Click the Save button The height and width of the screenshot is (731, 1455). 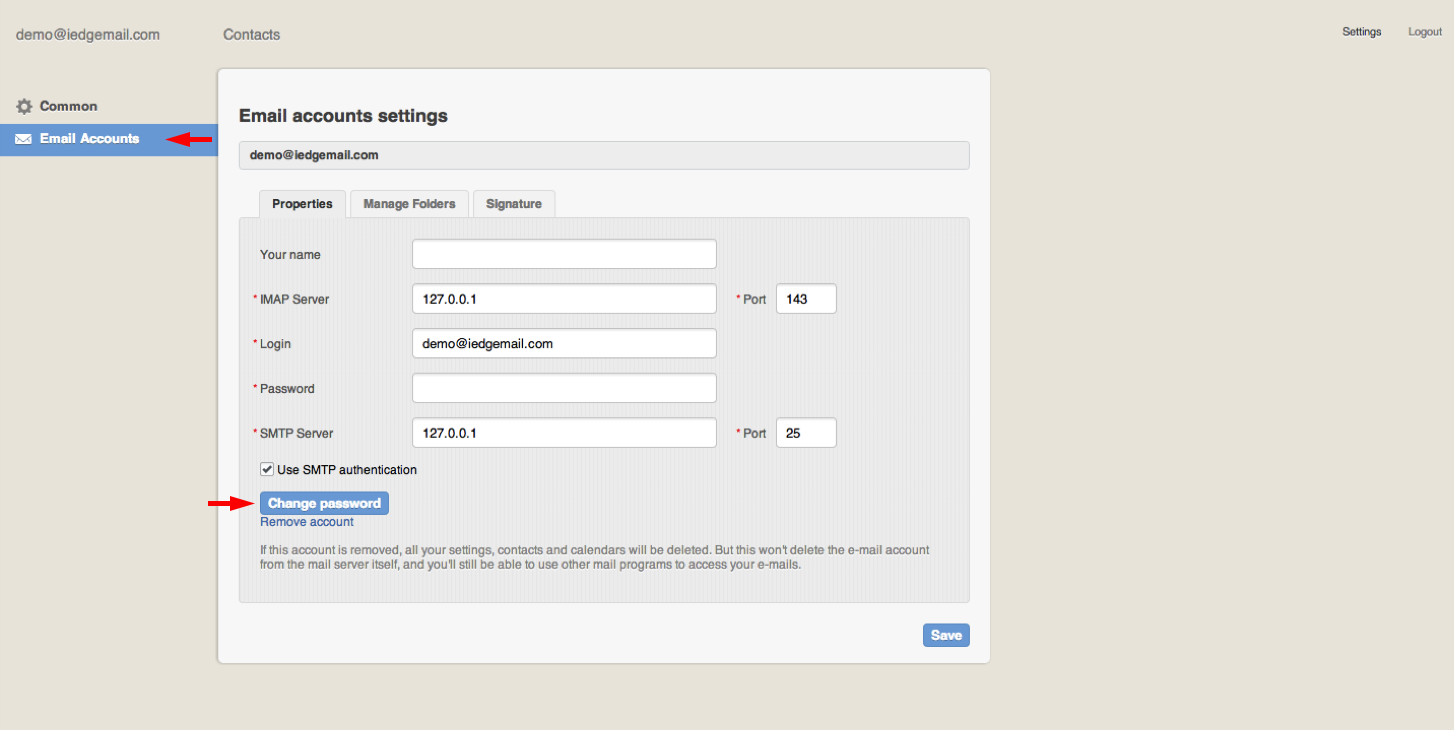pos(945,635)
